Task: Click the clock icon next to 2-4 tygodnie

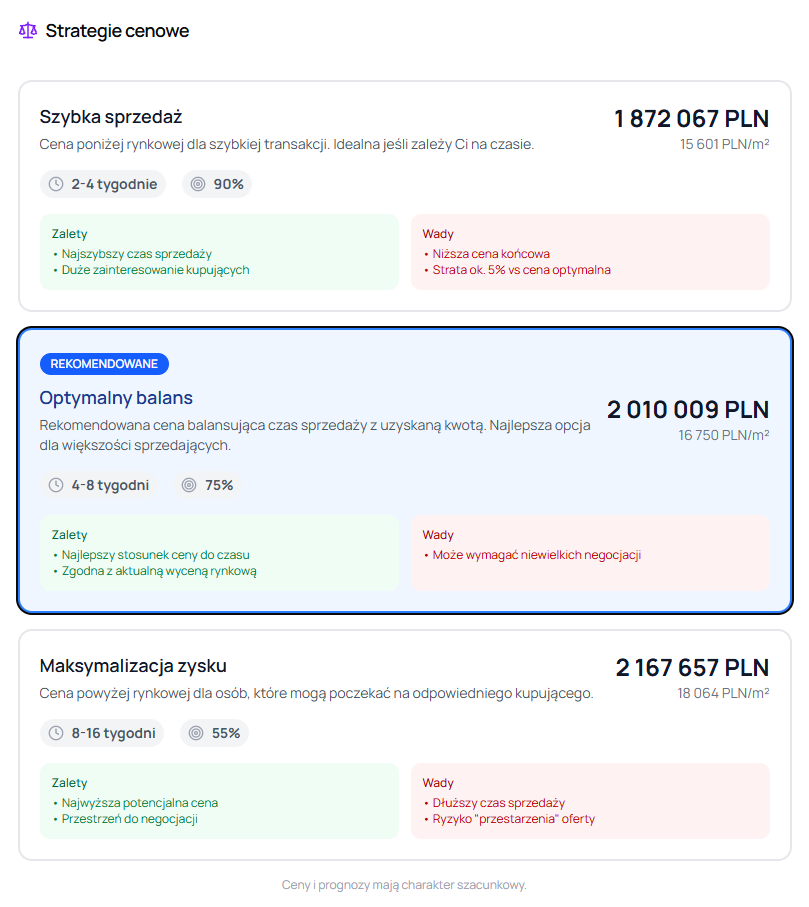Action: coord(56,184)
